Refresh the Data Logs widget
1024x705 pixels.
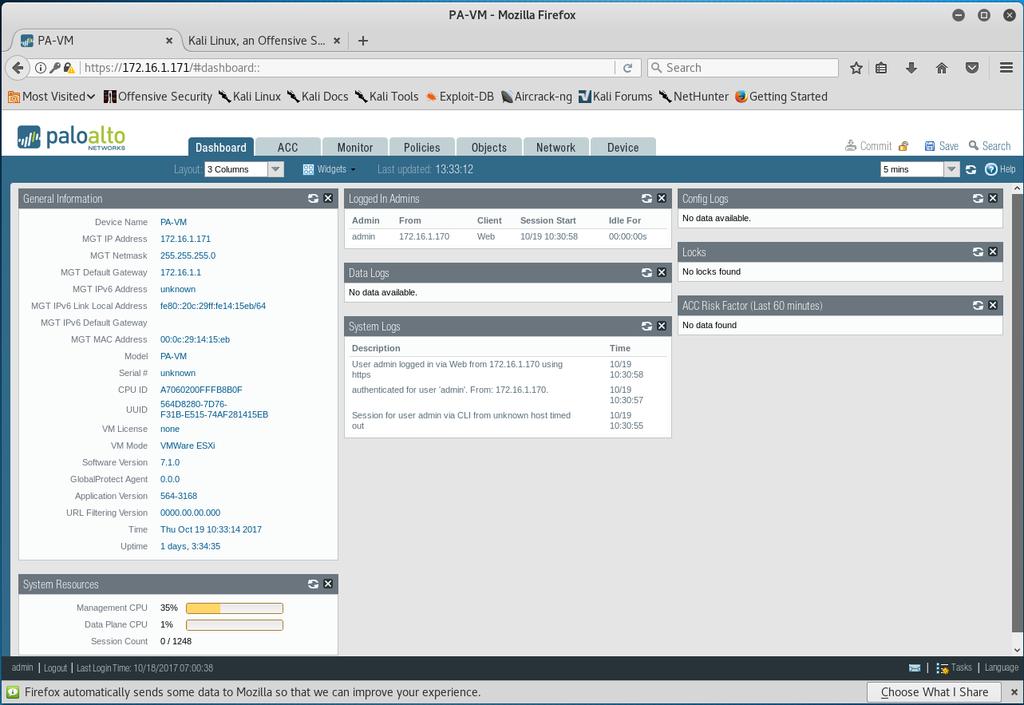click(x=647, y=273)
